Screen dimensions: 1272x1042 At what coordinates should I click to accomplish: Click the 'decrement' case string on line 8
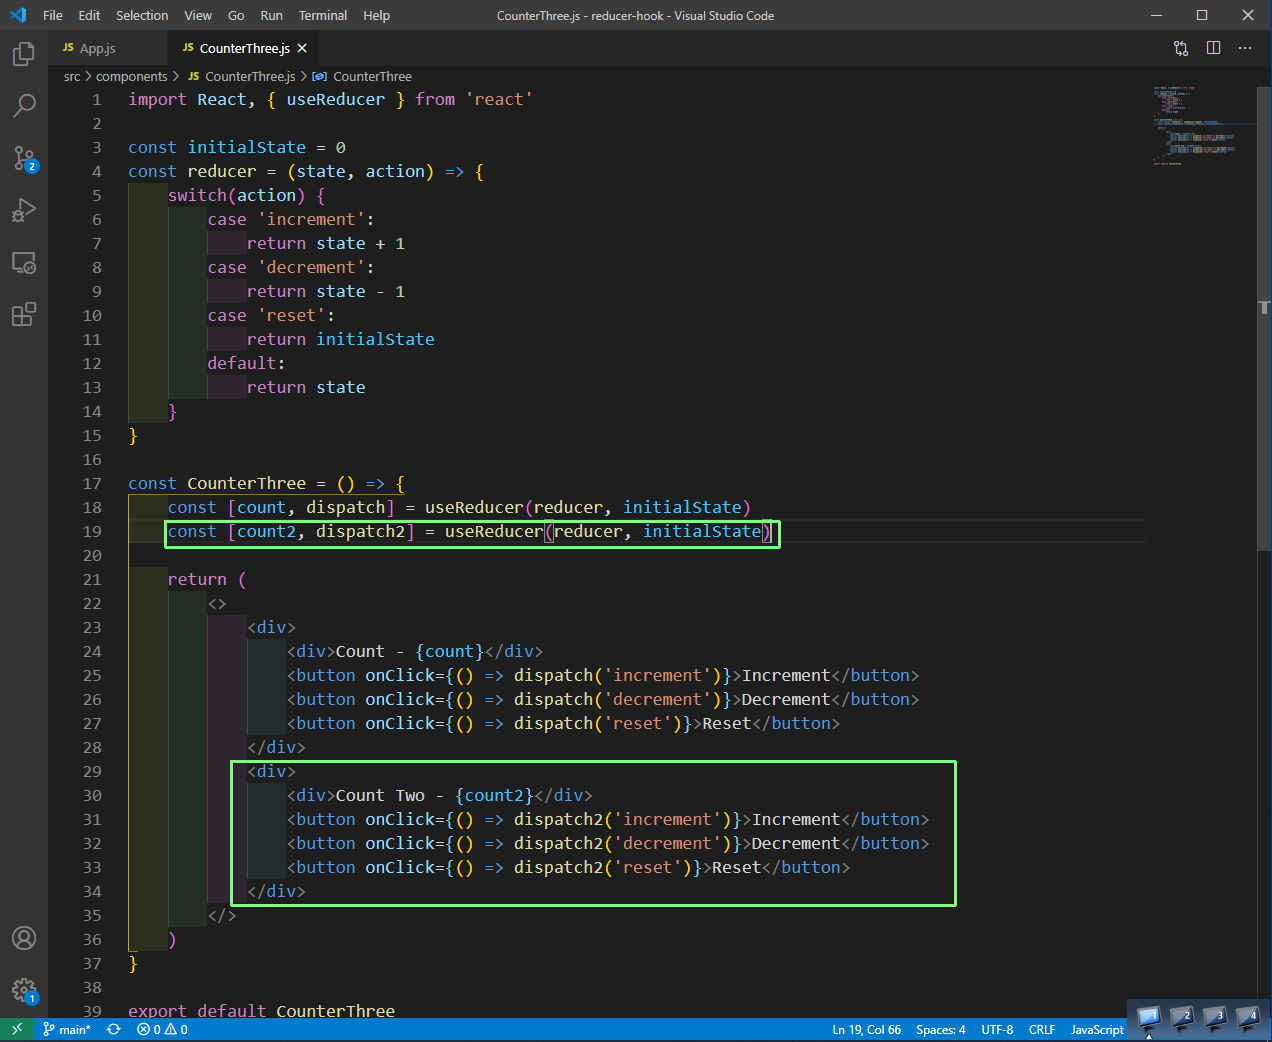(311, 267)
